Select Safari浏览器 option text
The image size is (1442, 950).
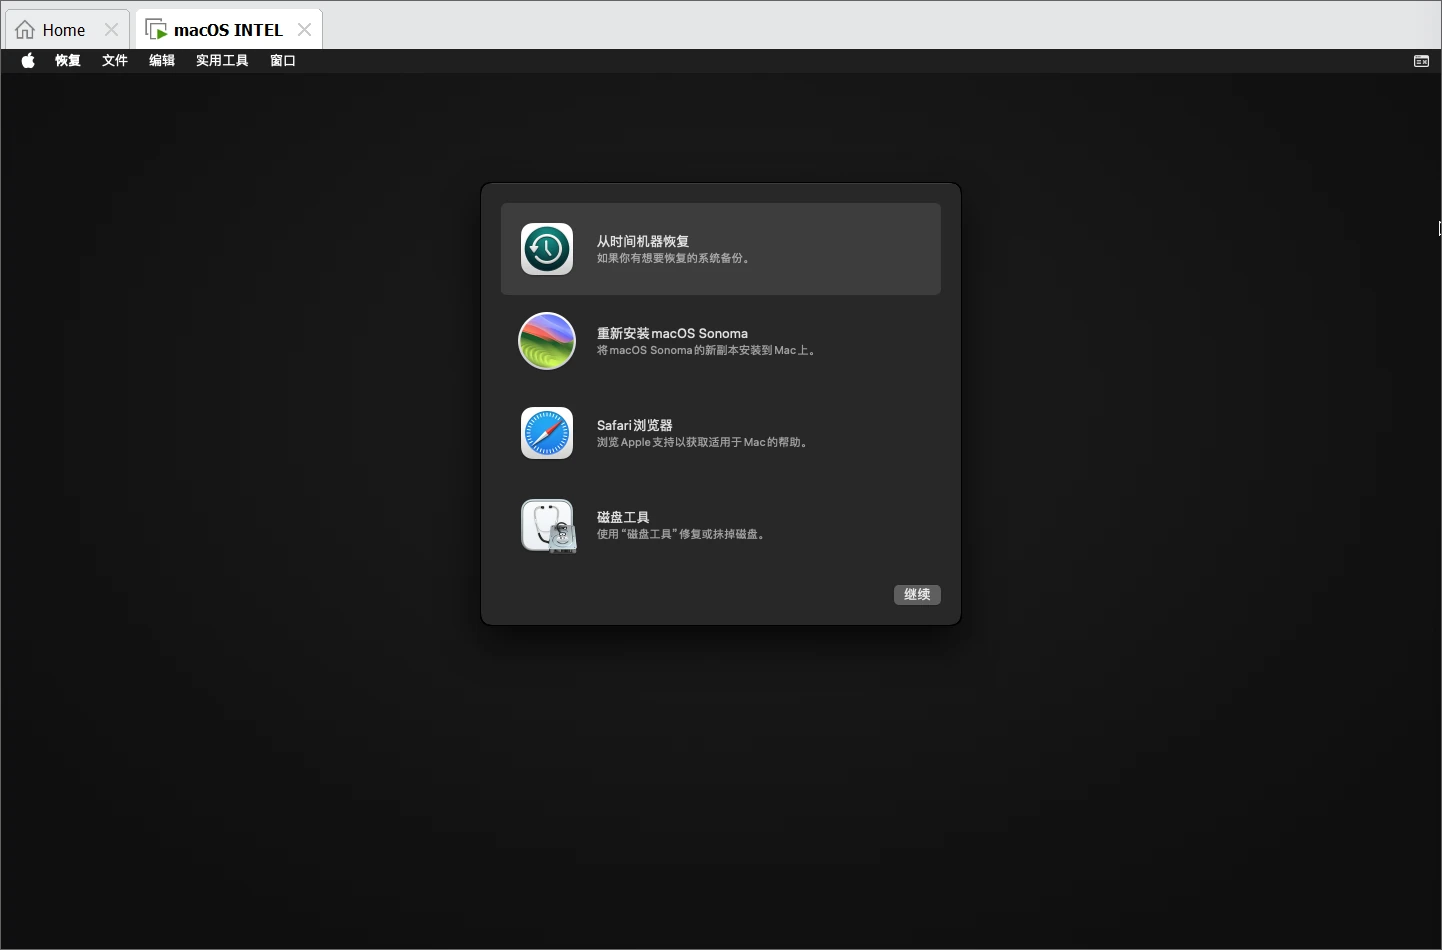[634, 425]
